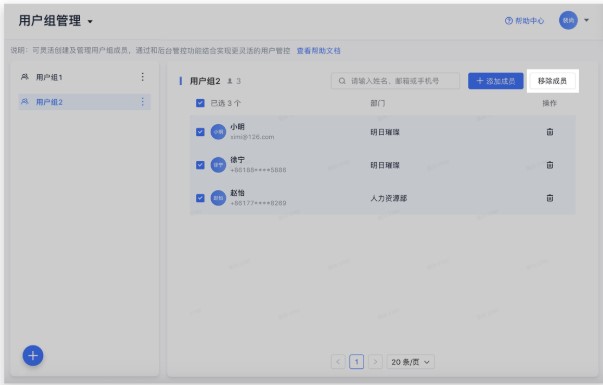Viewport: 603px width, 385px height.
Task: Click the 操作 column header
Action: 549,103
